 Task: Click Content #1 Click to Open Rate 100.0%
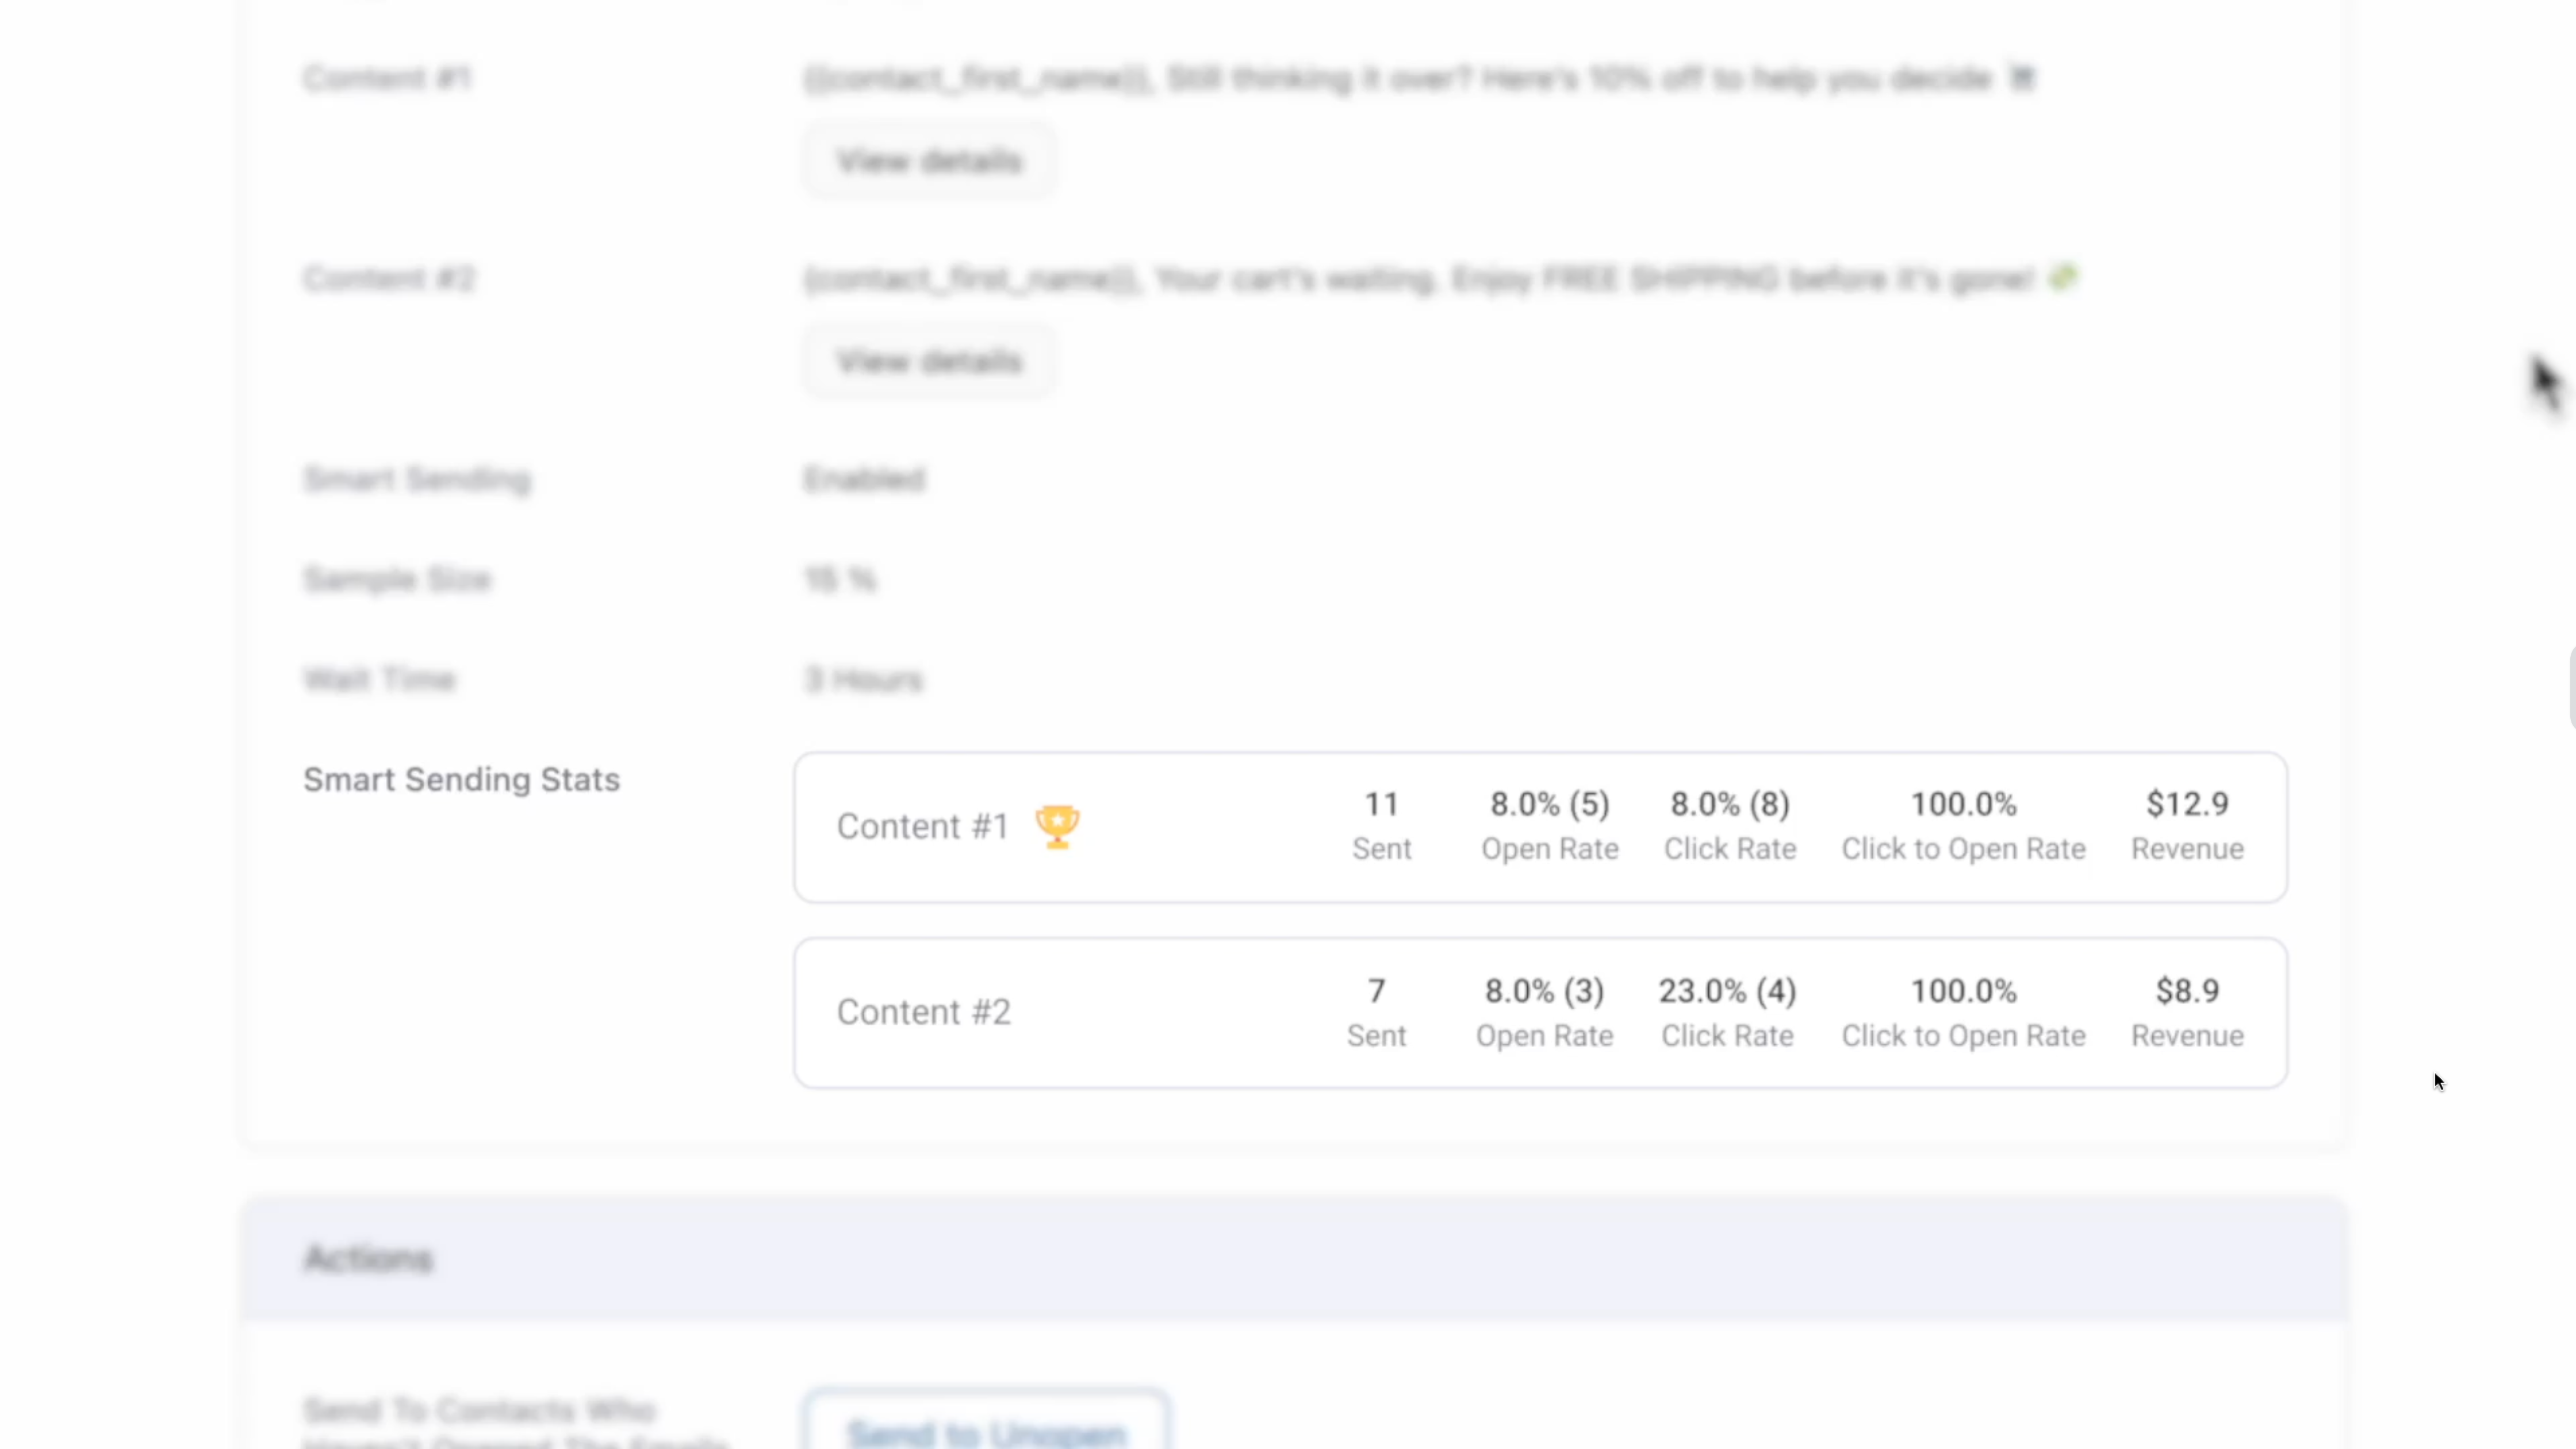tap(1963, 804)
